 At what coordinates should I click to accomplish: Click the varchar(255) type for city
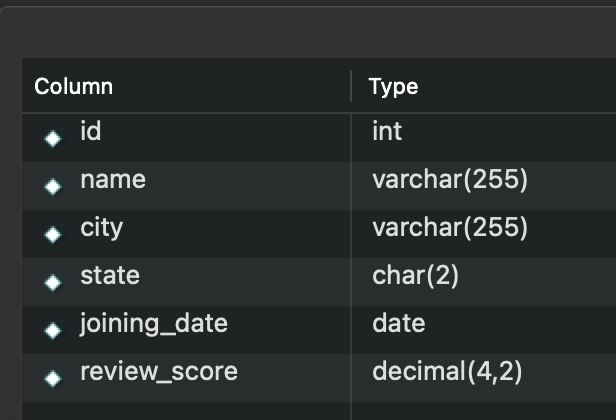[450, 227]
